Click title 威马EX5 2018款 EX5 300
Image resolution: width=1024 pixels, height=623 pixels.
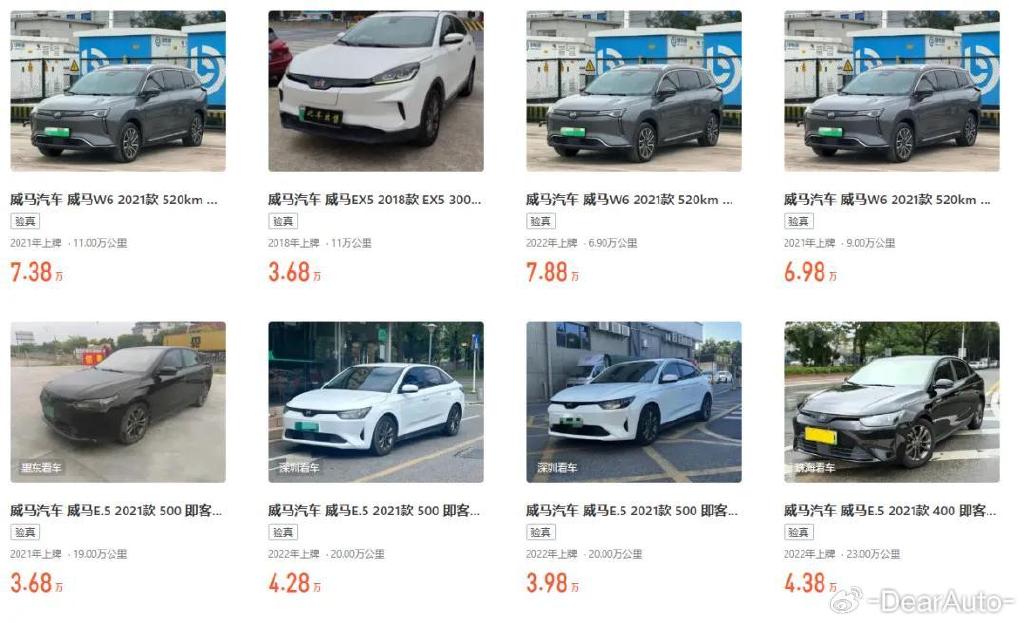(374, 199)
